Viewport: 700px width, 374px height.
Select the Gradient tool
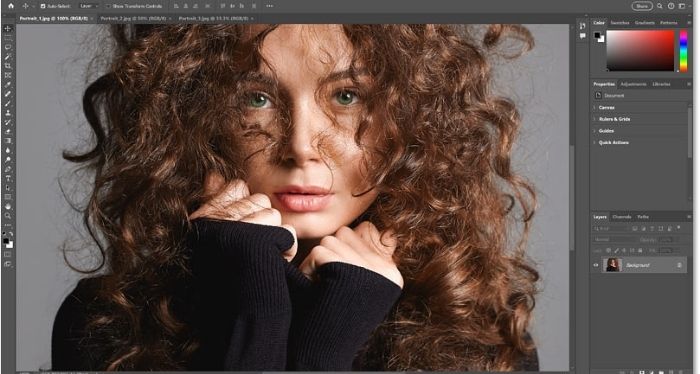click(x=8, y=141)
